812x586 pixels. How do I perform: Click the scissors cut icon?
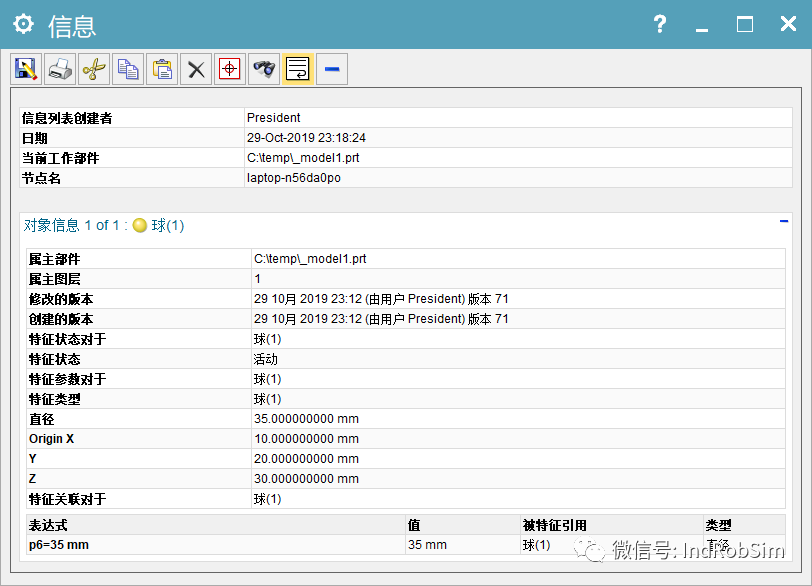(x=95, y=69)
